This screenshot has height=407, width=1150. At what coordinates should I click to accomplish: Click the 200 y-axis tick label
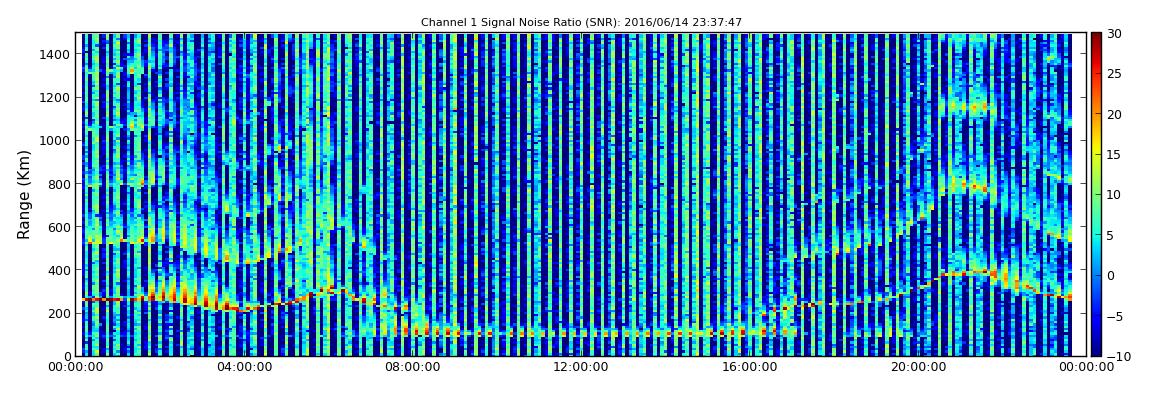coord(59,313)
